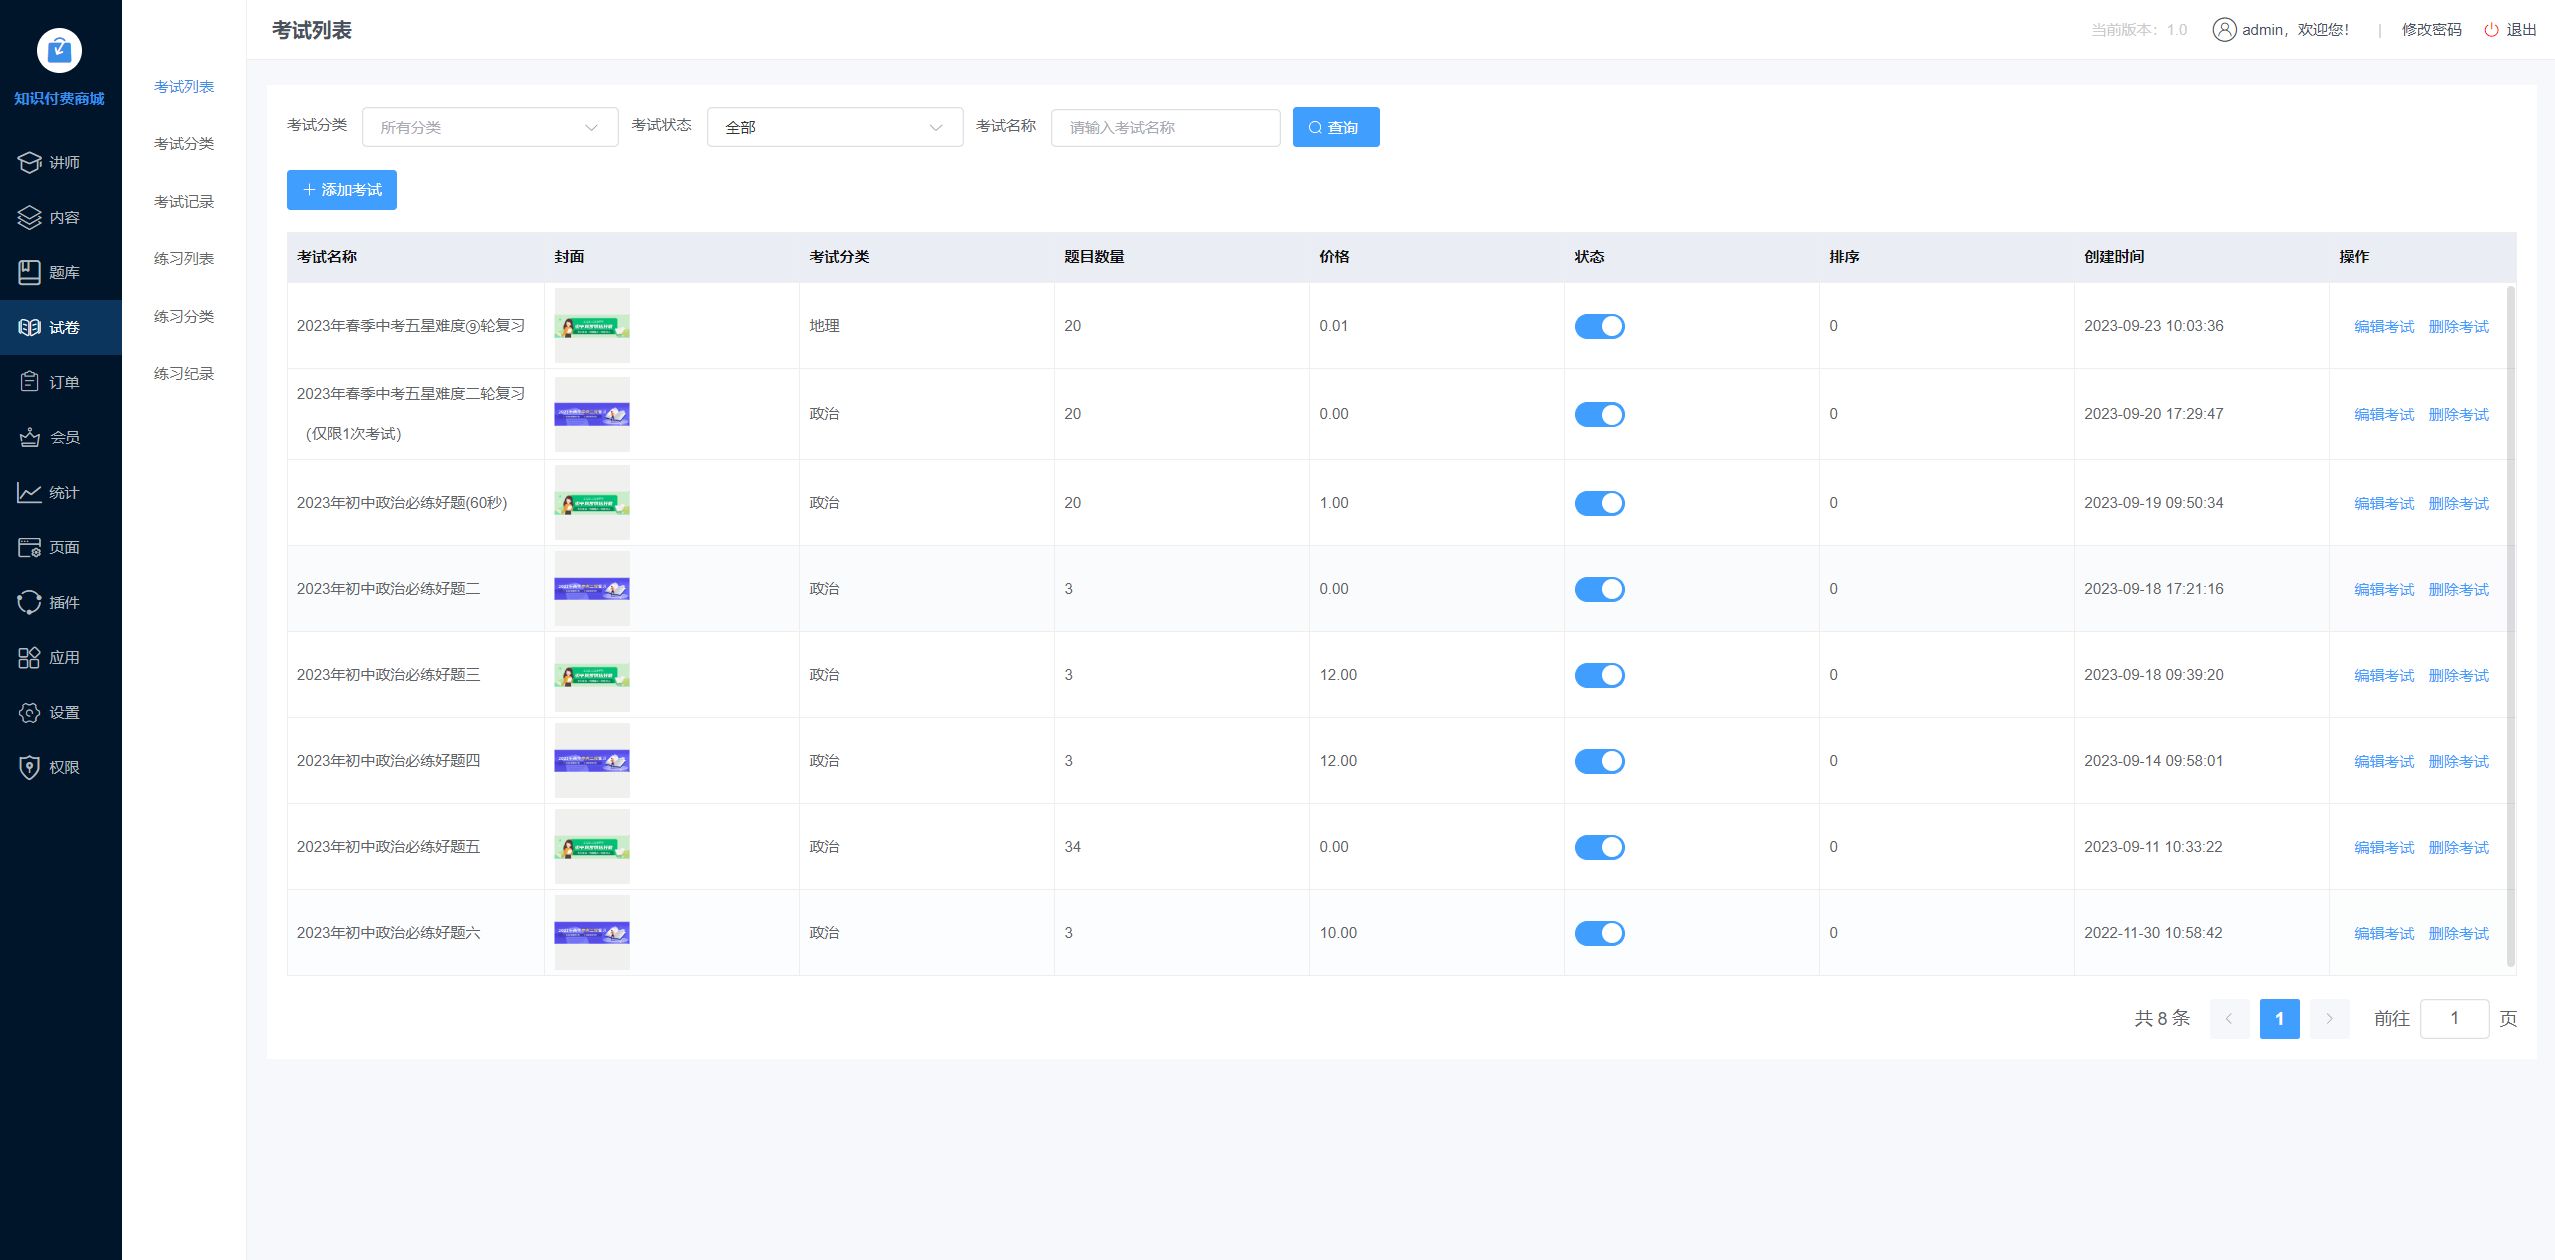
Task: Switch off status for 2023年初中政治必练好题六
Action: click(1599, 933)
